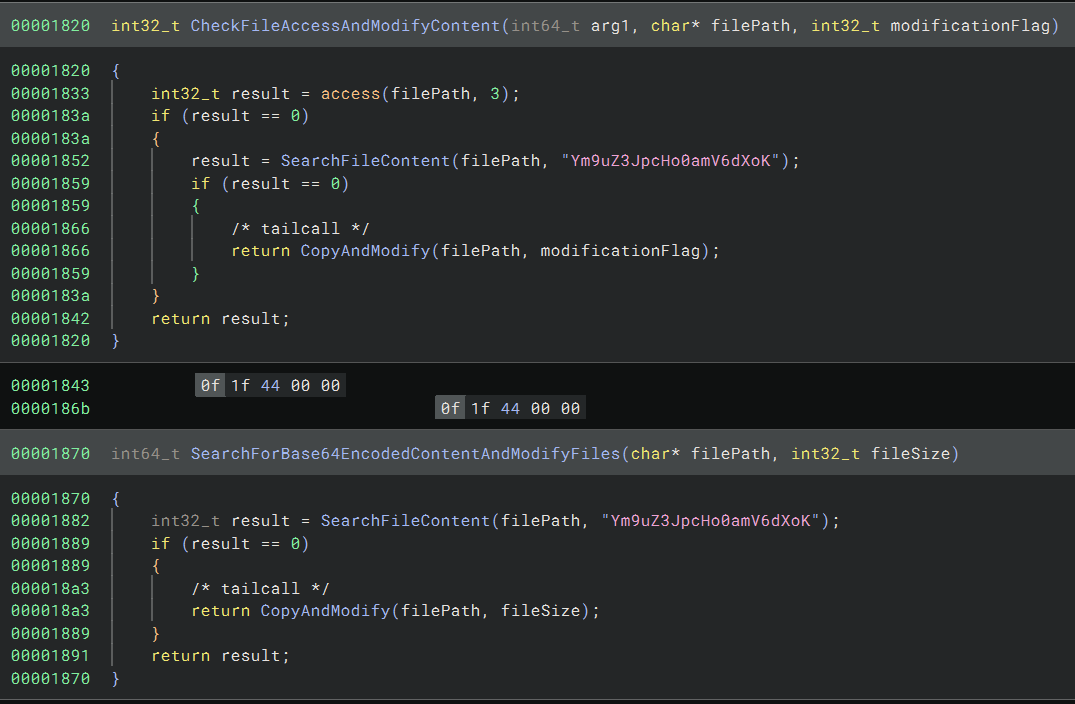Click the 44 byte on row 00001843

[270, 386]
